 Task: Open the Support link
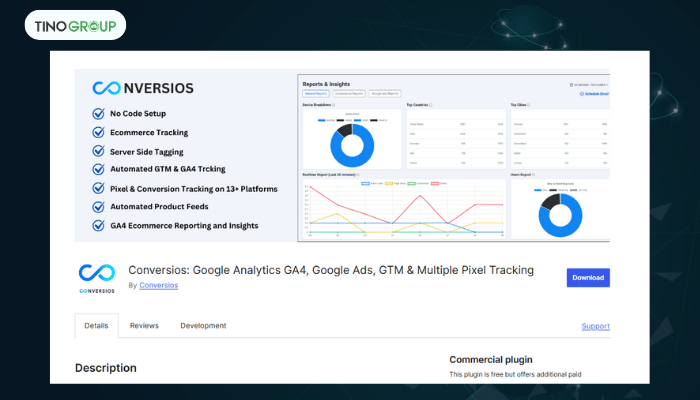pyautogui.click(x=595, y=327)
